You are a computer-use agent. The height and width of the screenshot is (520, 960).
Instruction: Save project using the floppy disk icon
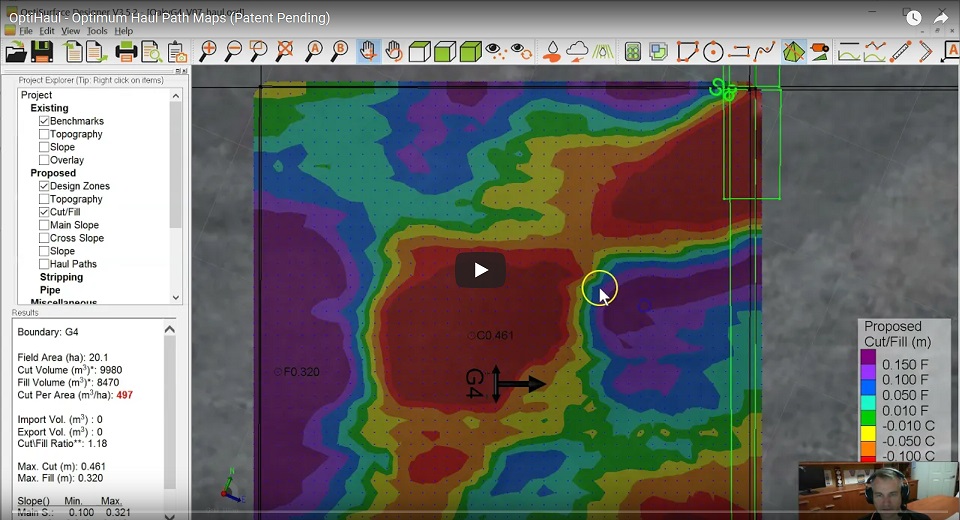coord(42,52)
